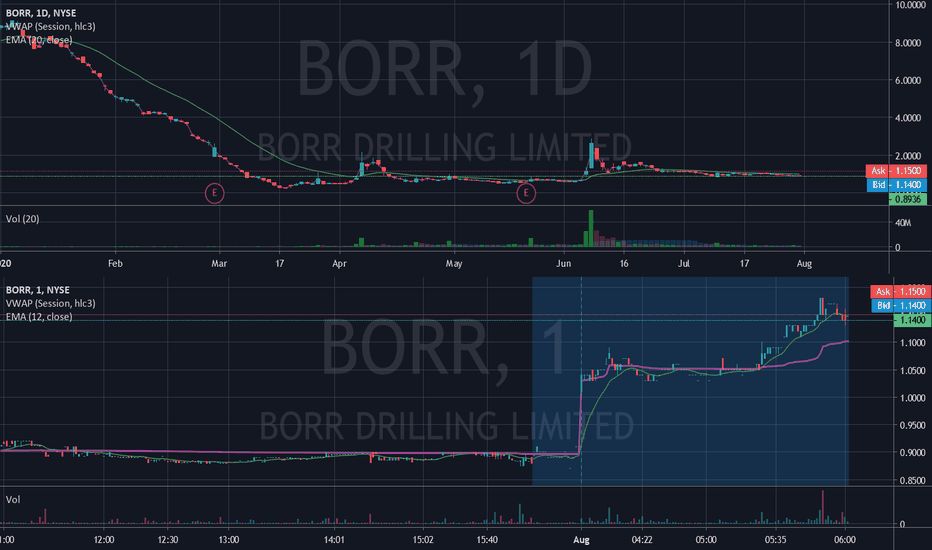The height and width of the screenshot is (550, 932).
Task: Click the 14:01 time axis label
Action: tap(334, 540)
